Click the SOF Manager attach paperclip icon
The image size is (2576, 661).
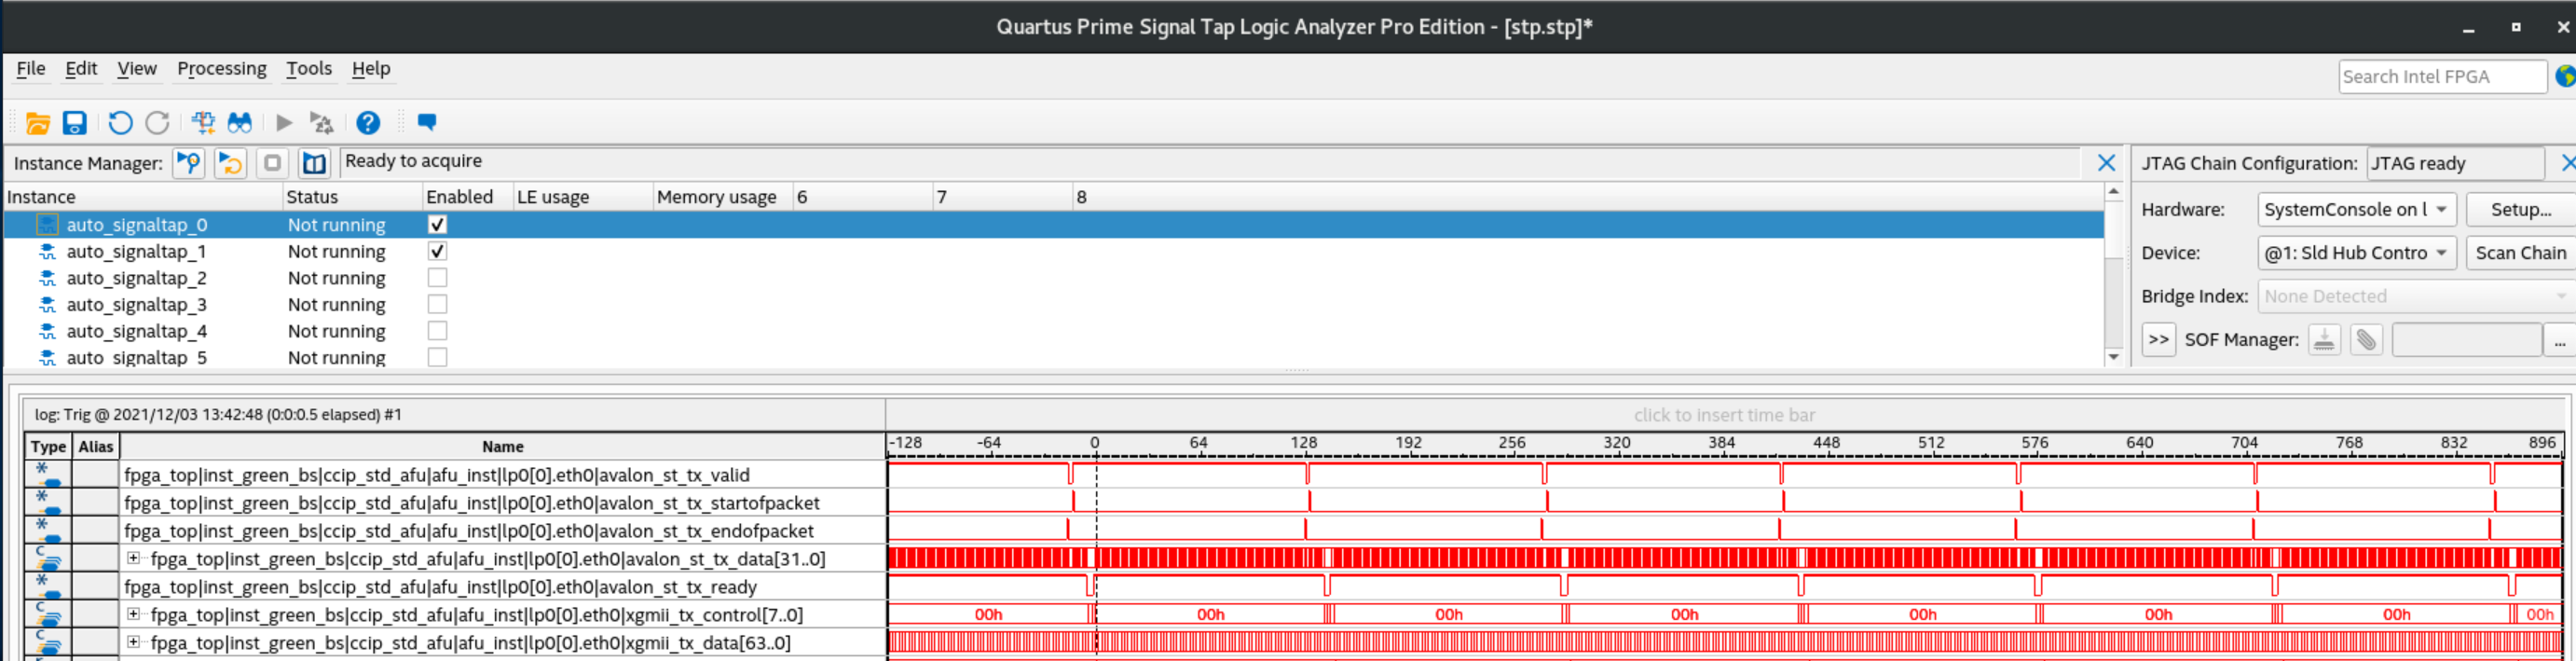(2366, 340)
